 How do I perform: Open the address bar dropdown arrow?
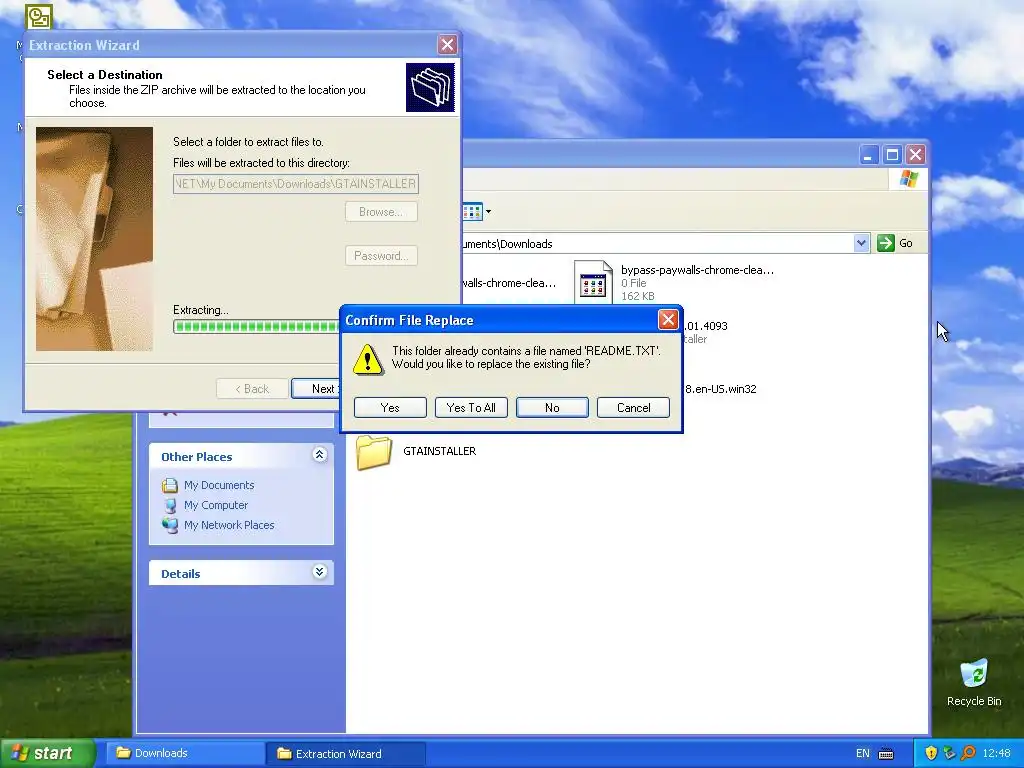coord(861,243)
